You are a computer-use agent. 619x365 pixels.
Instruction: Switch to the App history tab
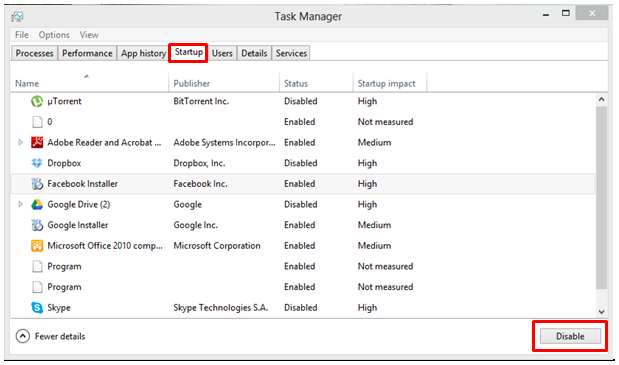(x=143, y=53)
